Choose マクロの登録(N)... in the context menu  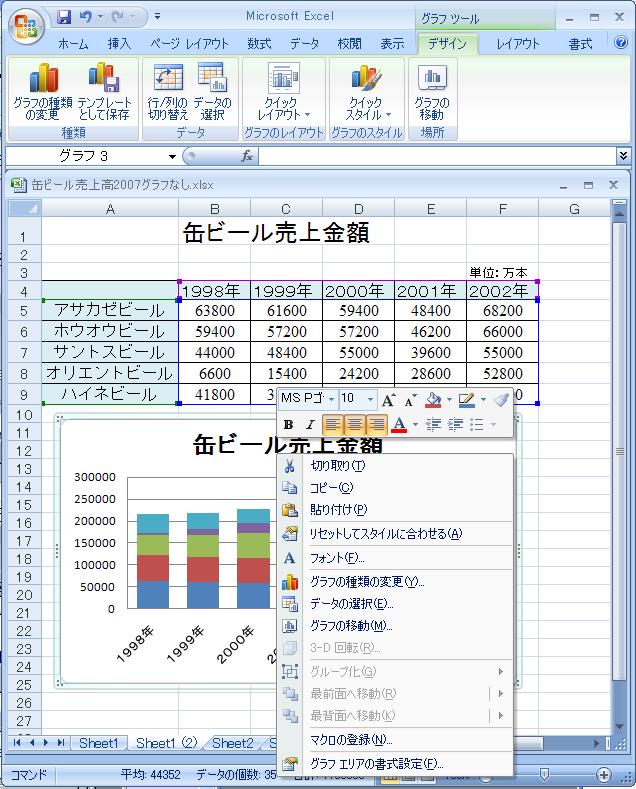point(394,740)
